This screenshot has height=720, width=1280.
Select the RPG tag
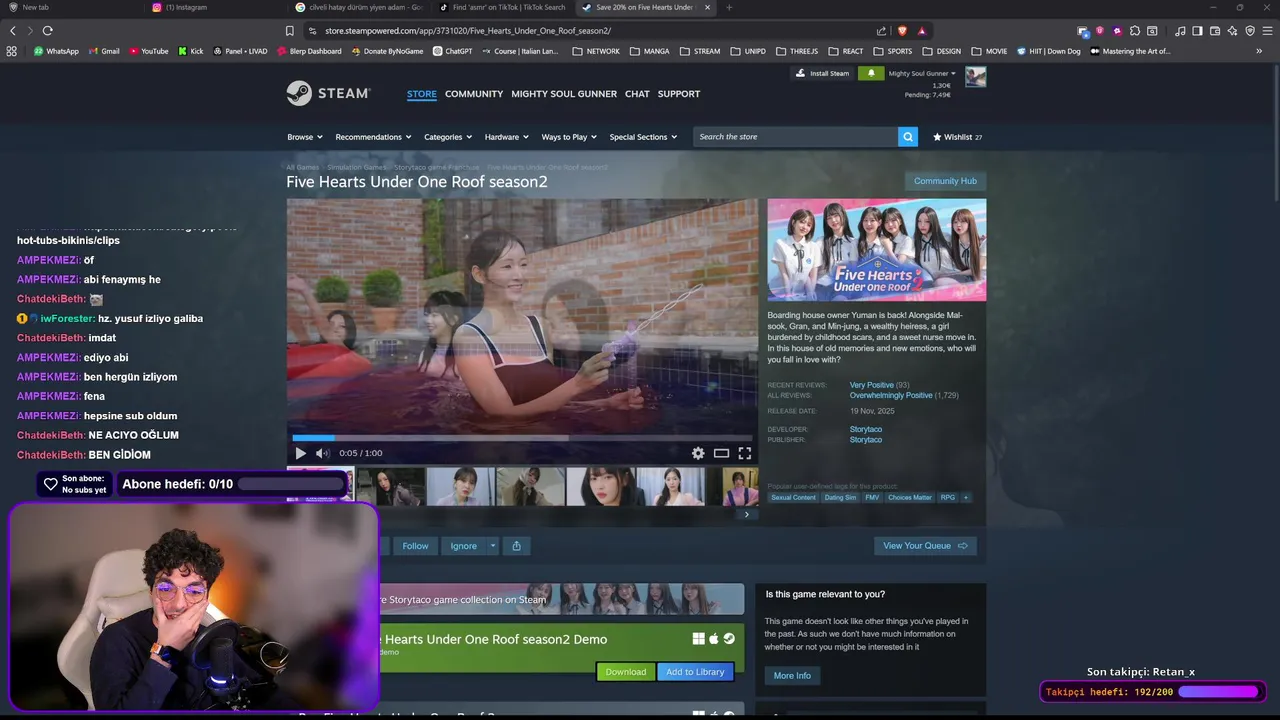click(948, 497)
